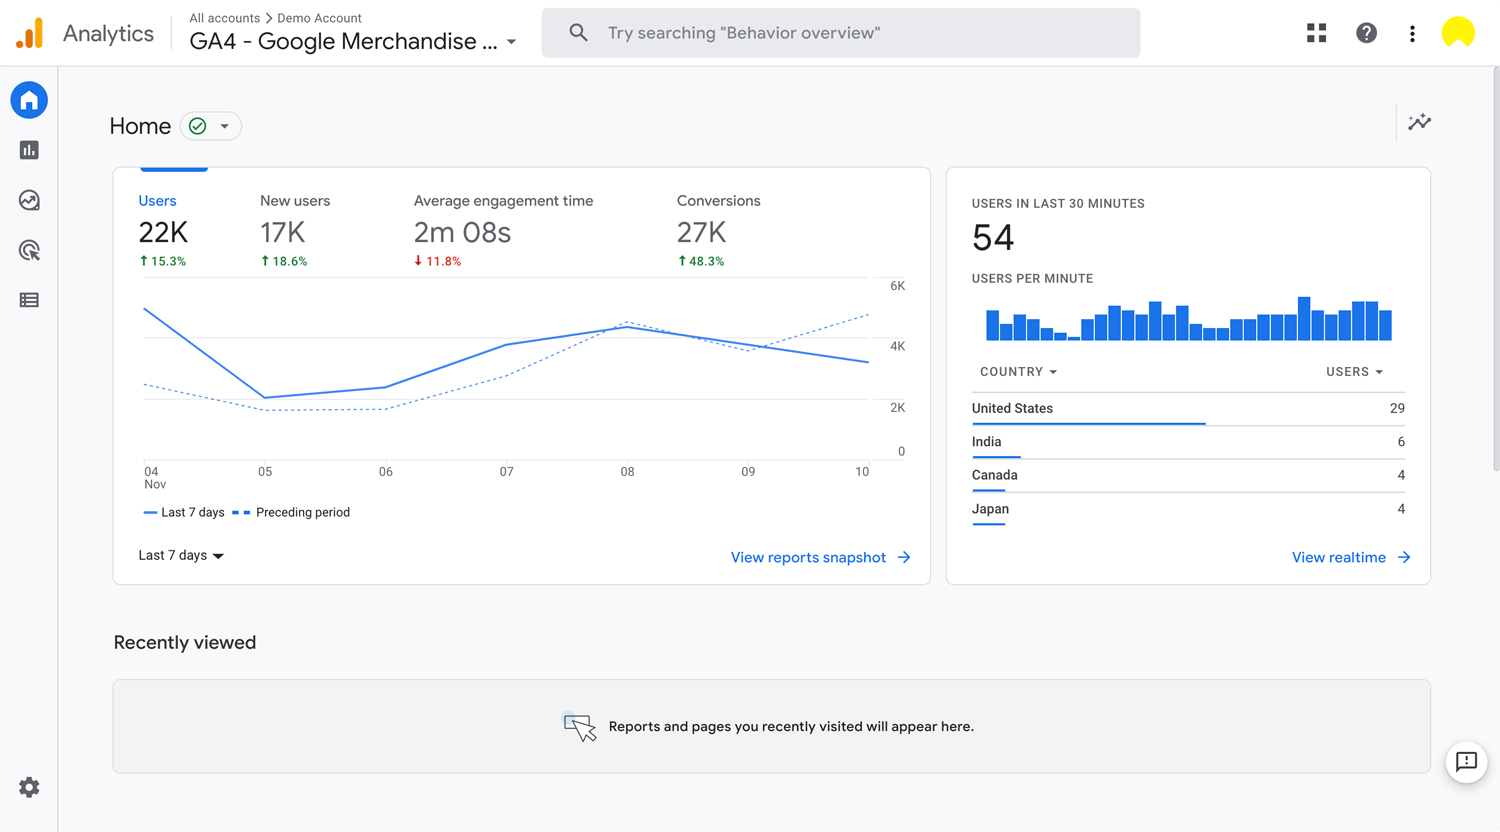Image resolution: width=1500 pixels, height=832 pixels.
Task: Click View reports snapshot link
Action: pyautogui.click(x=808, y=557)
